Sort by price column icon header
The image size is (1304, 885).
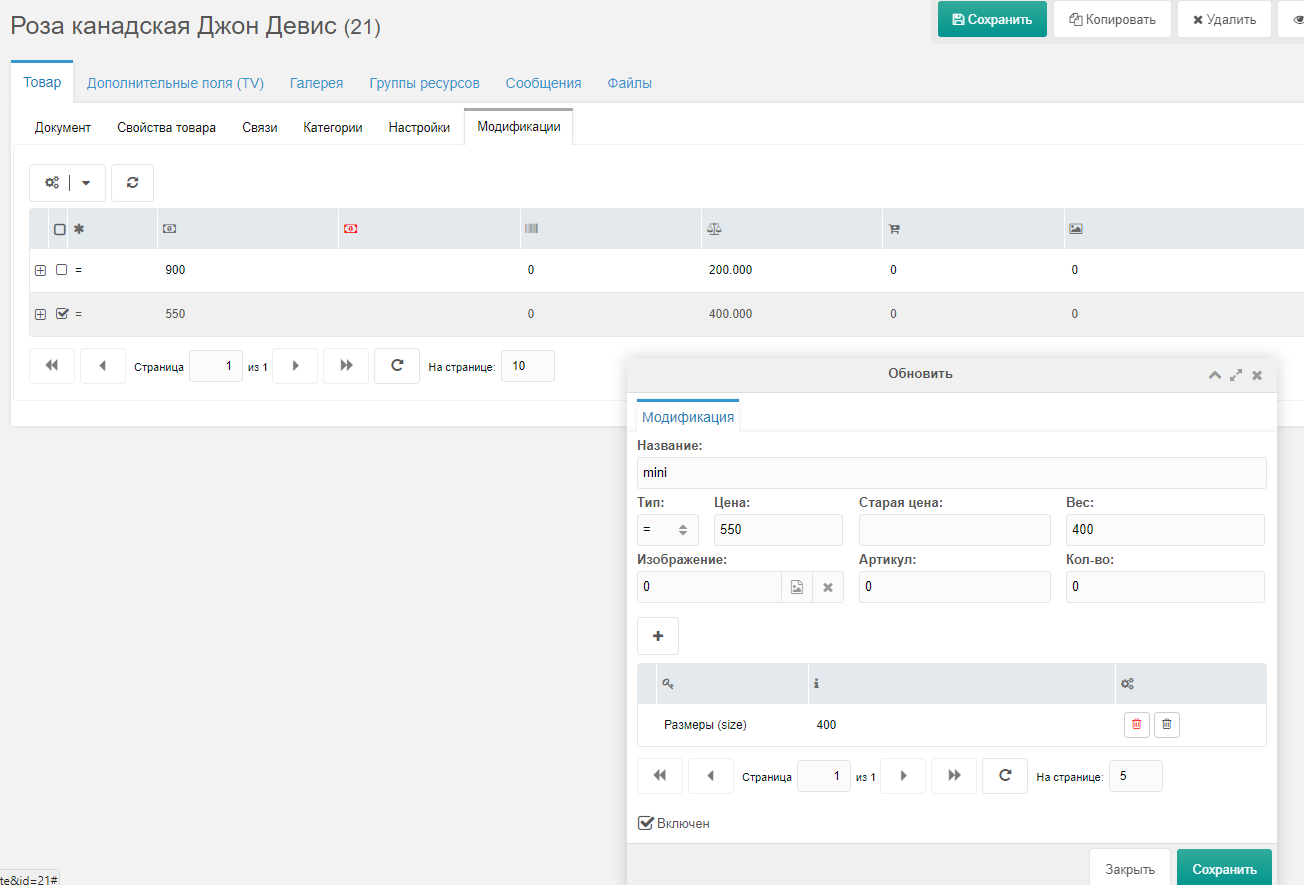pyautogui.click(x=169, y=229)
